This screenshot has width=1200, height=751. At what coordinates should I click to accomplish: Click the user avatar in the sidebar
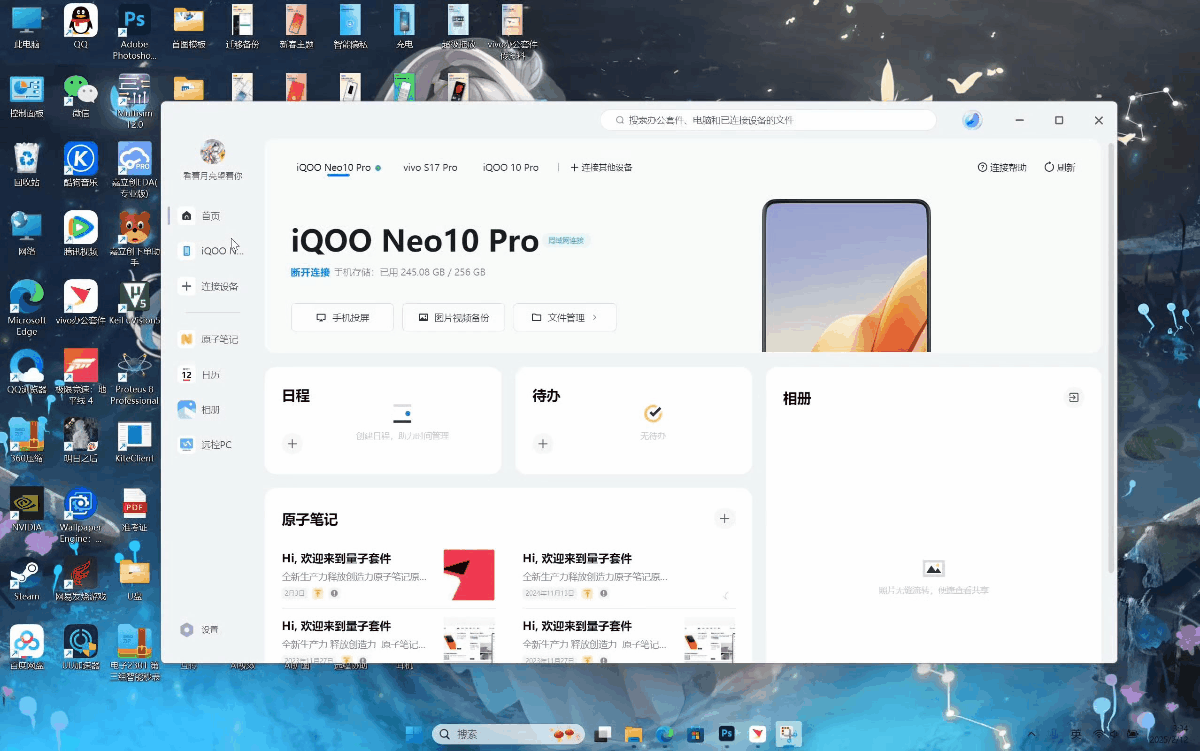[212, 152]
